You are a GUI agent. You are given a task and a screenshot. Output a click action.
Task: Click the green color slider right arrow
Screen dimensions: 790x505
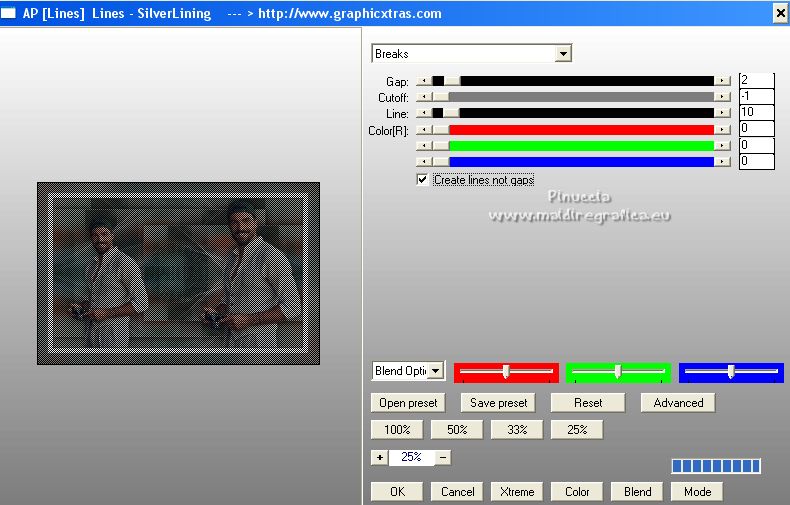pos(722,146)
